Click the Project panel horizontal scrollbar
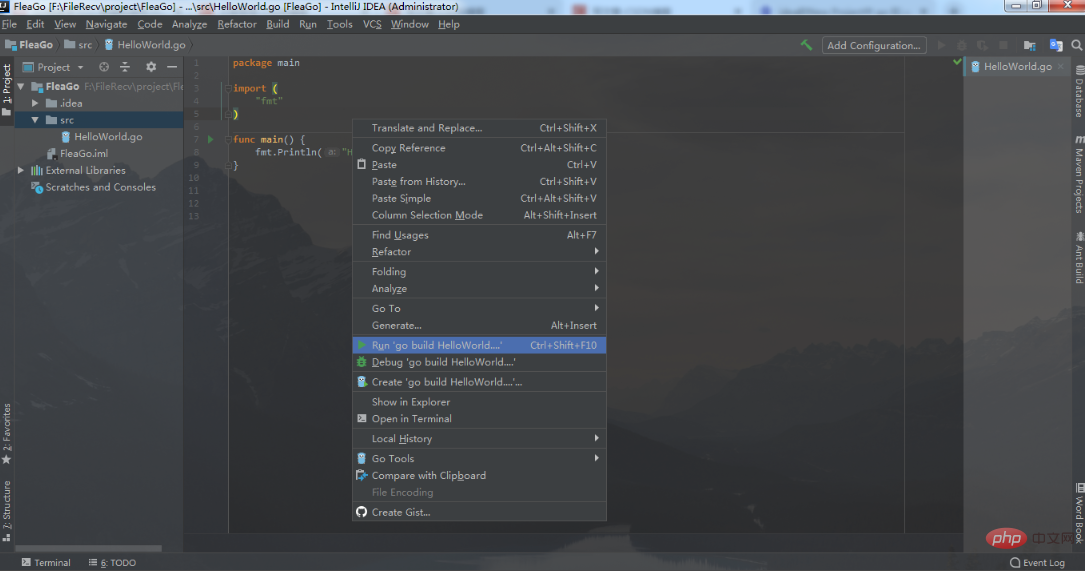Image resolution: width=1085 pixels, height=571 pixels. pos(89,548)
